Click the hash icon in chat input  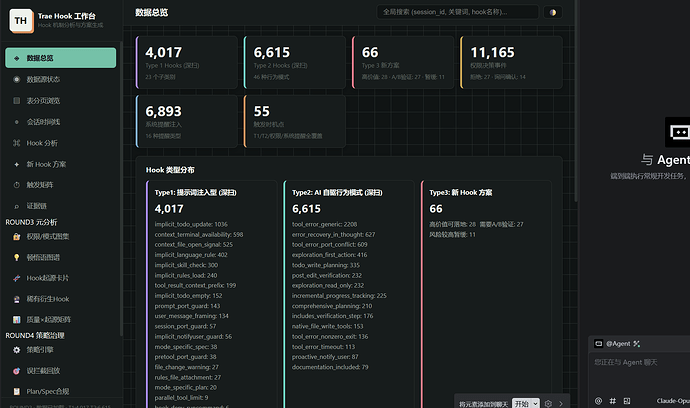pyautogui.click(x=613, y=401)
